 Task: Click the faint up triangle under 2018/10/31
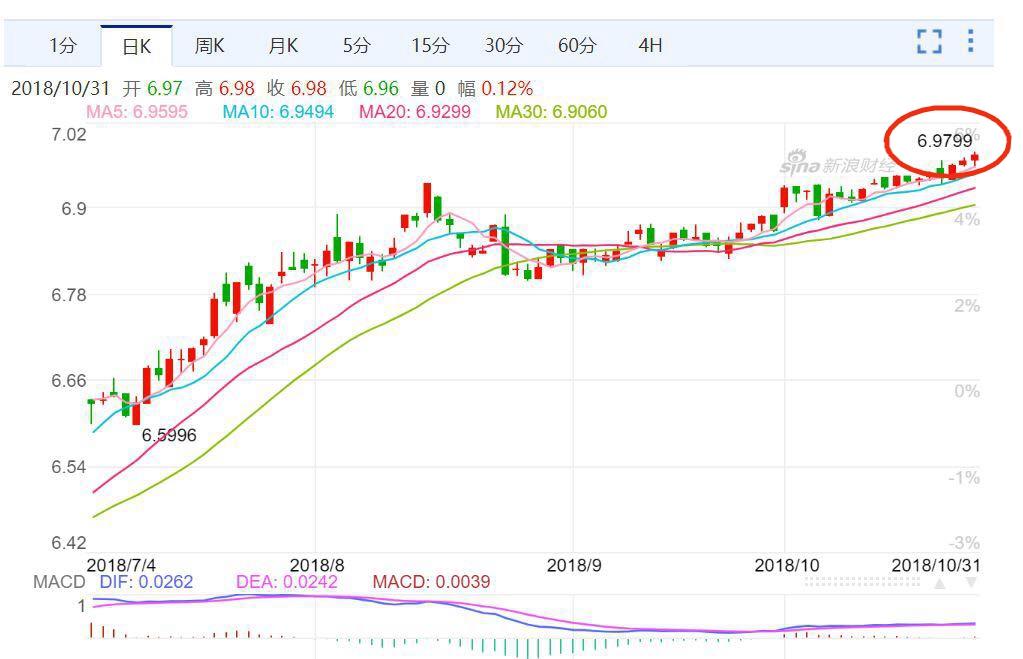(x=939, y=583)
